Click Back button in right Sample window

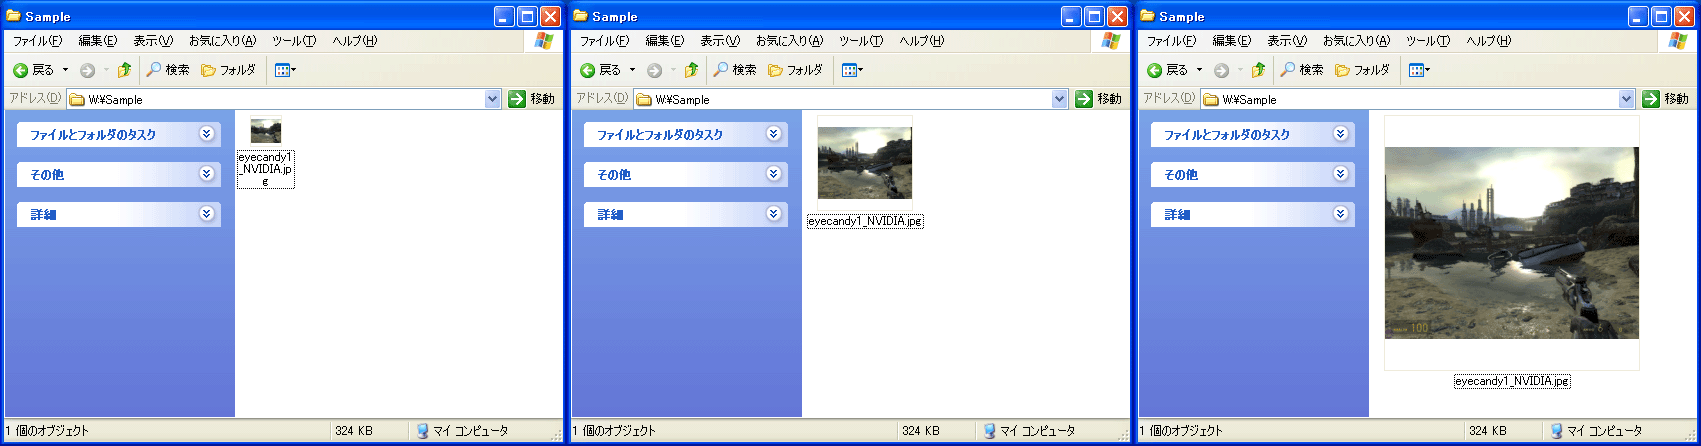(x=1167, y=70)
